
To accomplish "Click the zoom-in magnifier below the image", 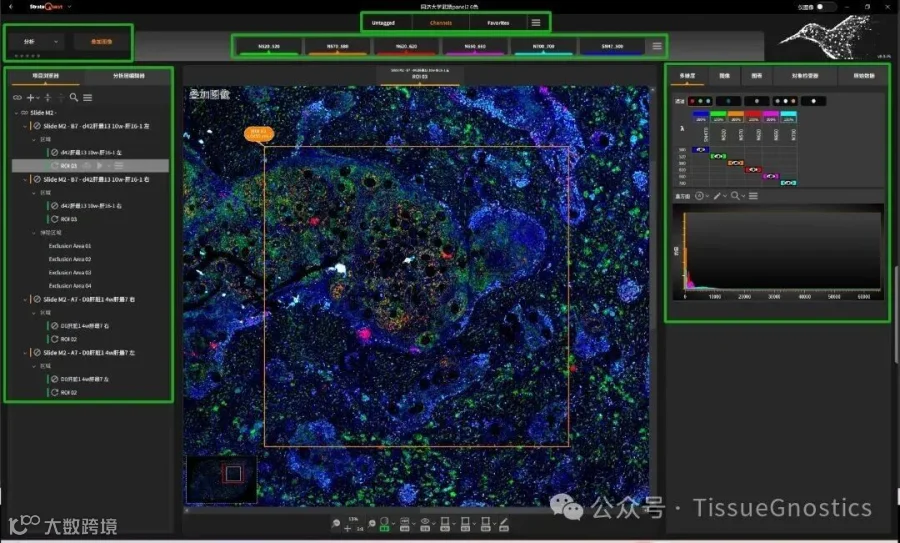I will coord(371,523).
